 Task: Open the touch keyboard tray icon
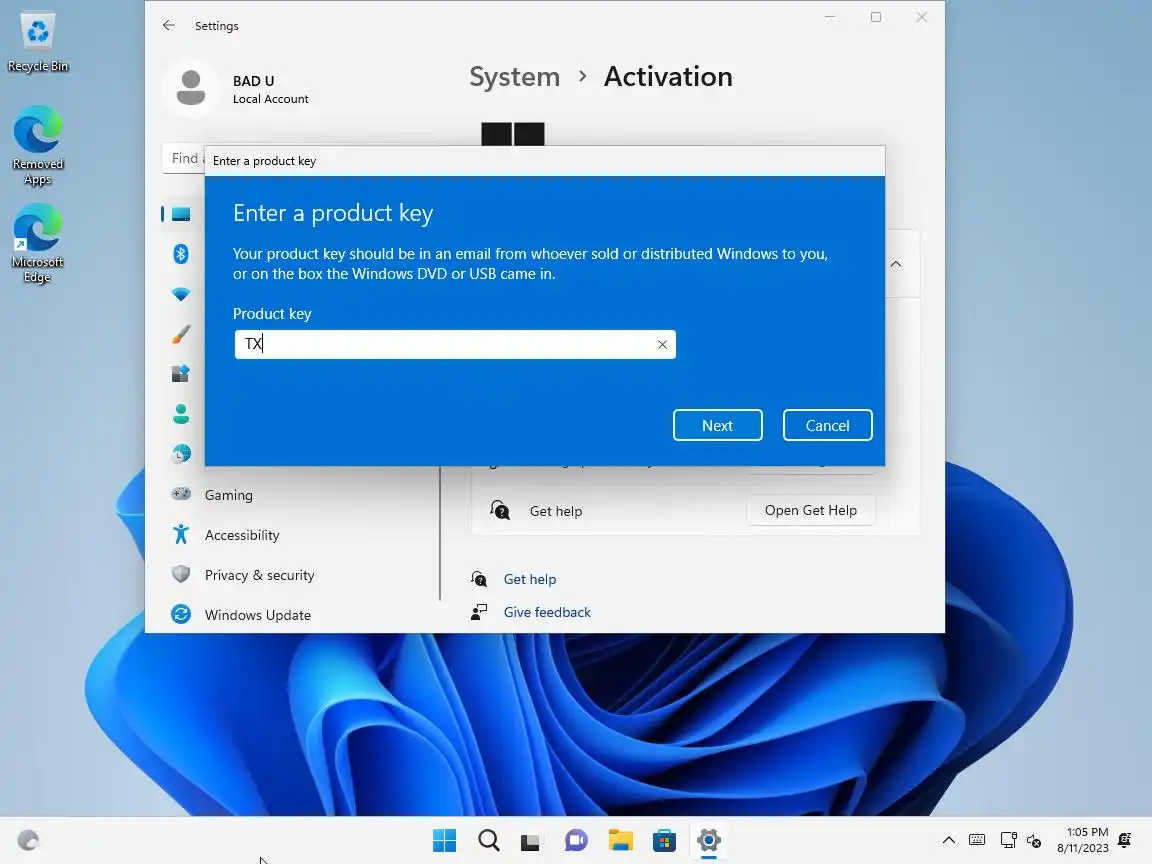click(x=977, y=840)
